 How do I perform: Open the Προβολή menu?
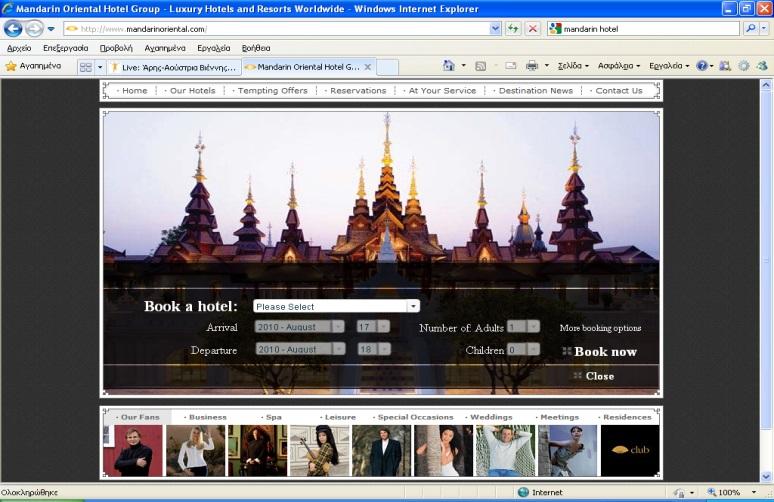pyautogui.click(x=116, y=48)
